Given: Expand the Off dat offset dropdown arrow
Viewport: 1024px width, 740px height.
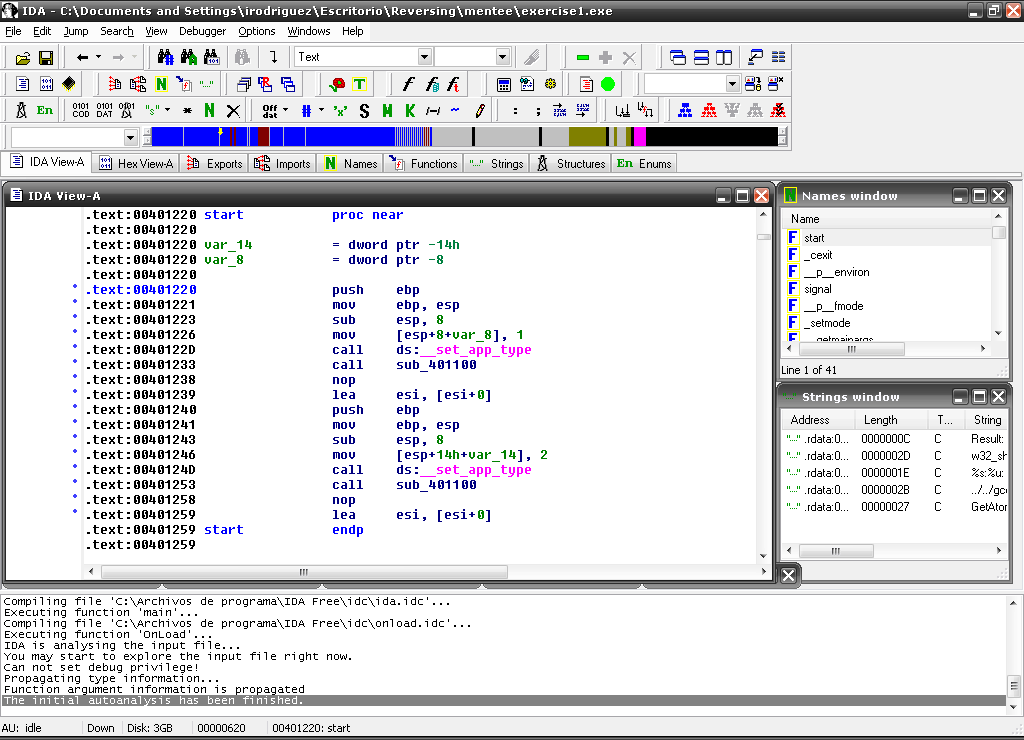Looking at the screenshot, I should tap(286, 110).
